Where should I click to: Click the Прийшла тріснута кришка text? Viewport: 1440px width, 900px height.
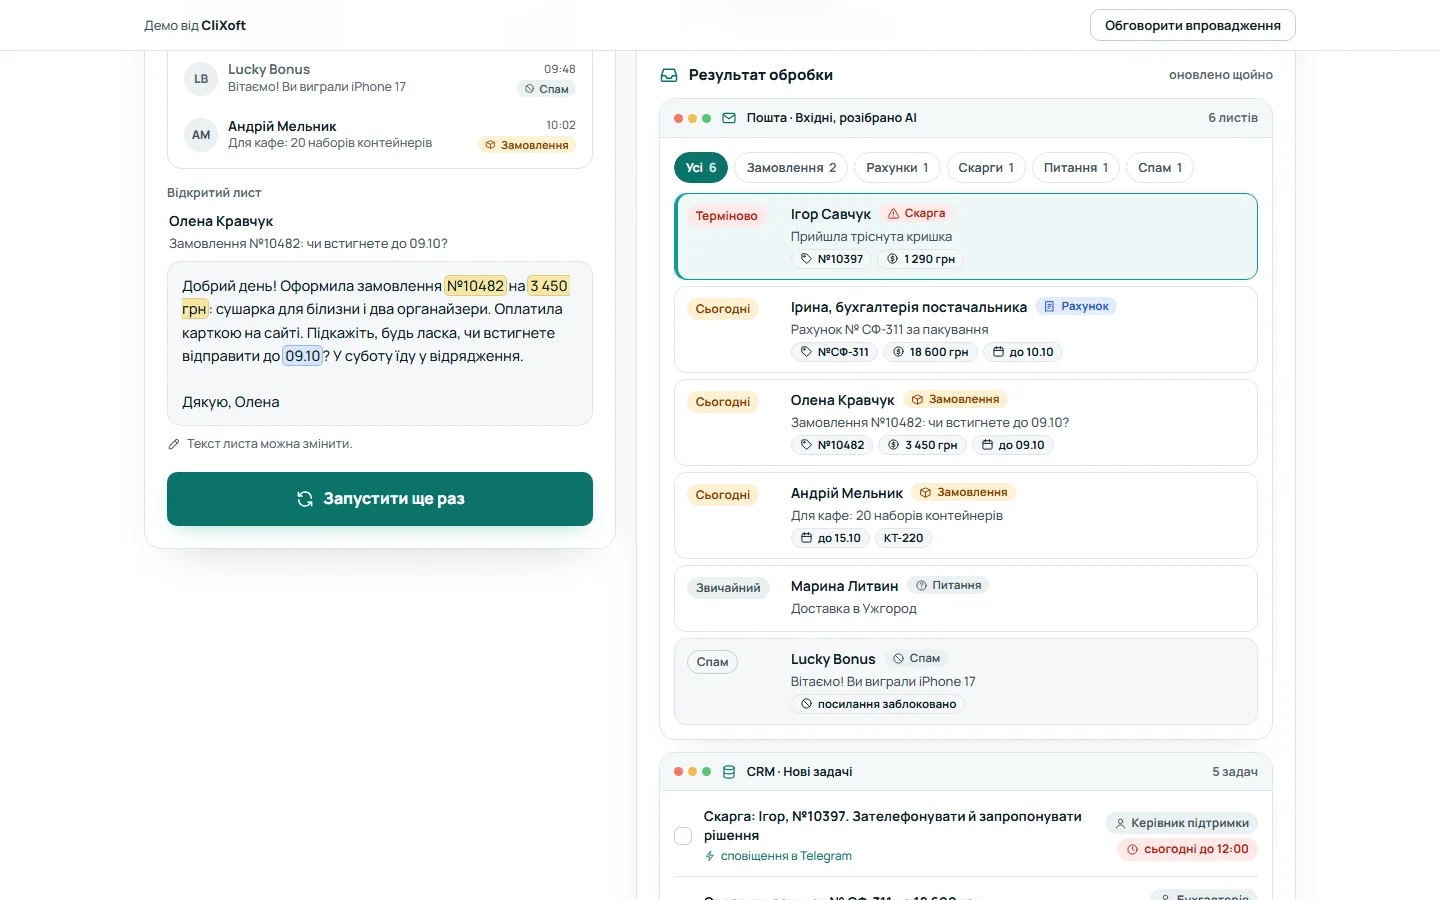tap(872, 237)
